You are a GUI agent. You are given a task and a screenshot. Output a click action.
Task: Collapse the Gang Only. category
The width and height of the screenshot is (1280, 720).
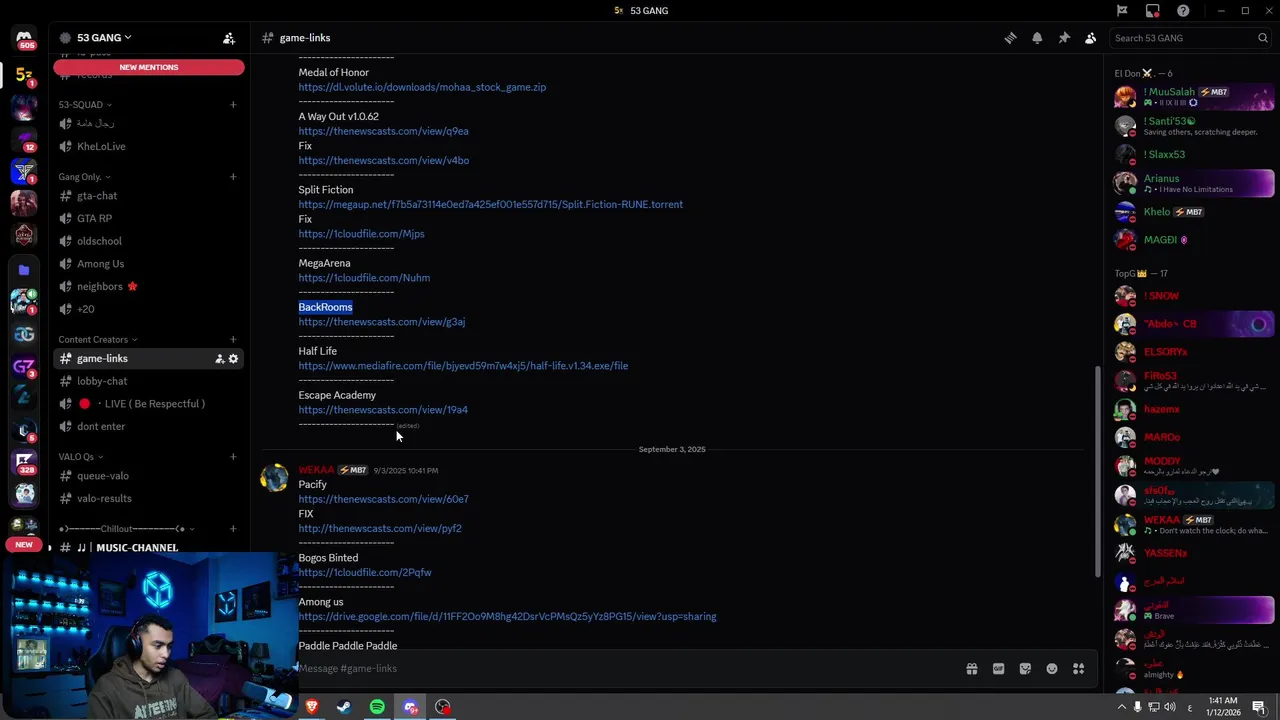85,177
